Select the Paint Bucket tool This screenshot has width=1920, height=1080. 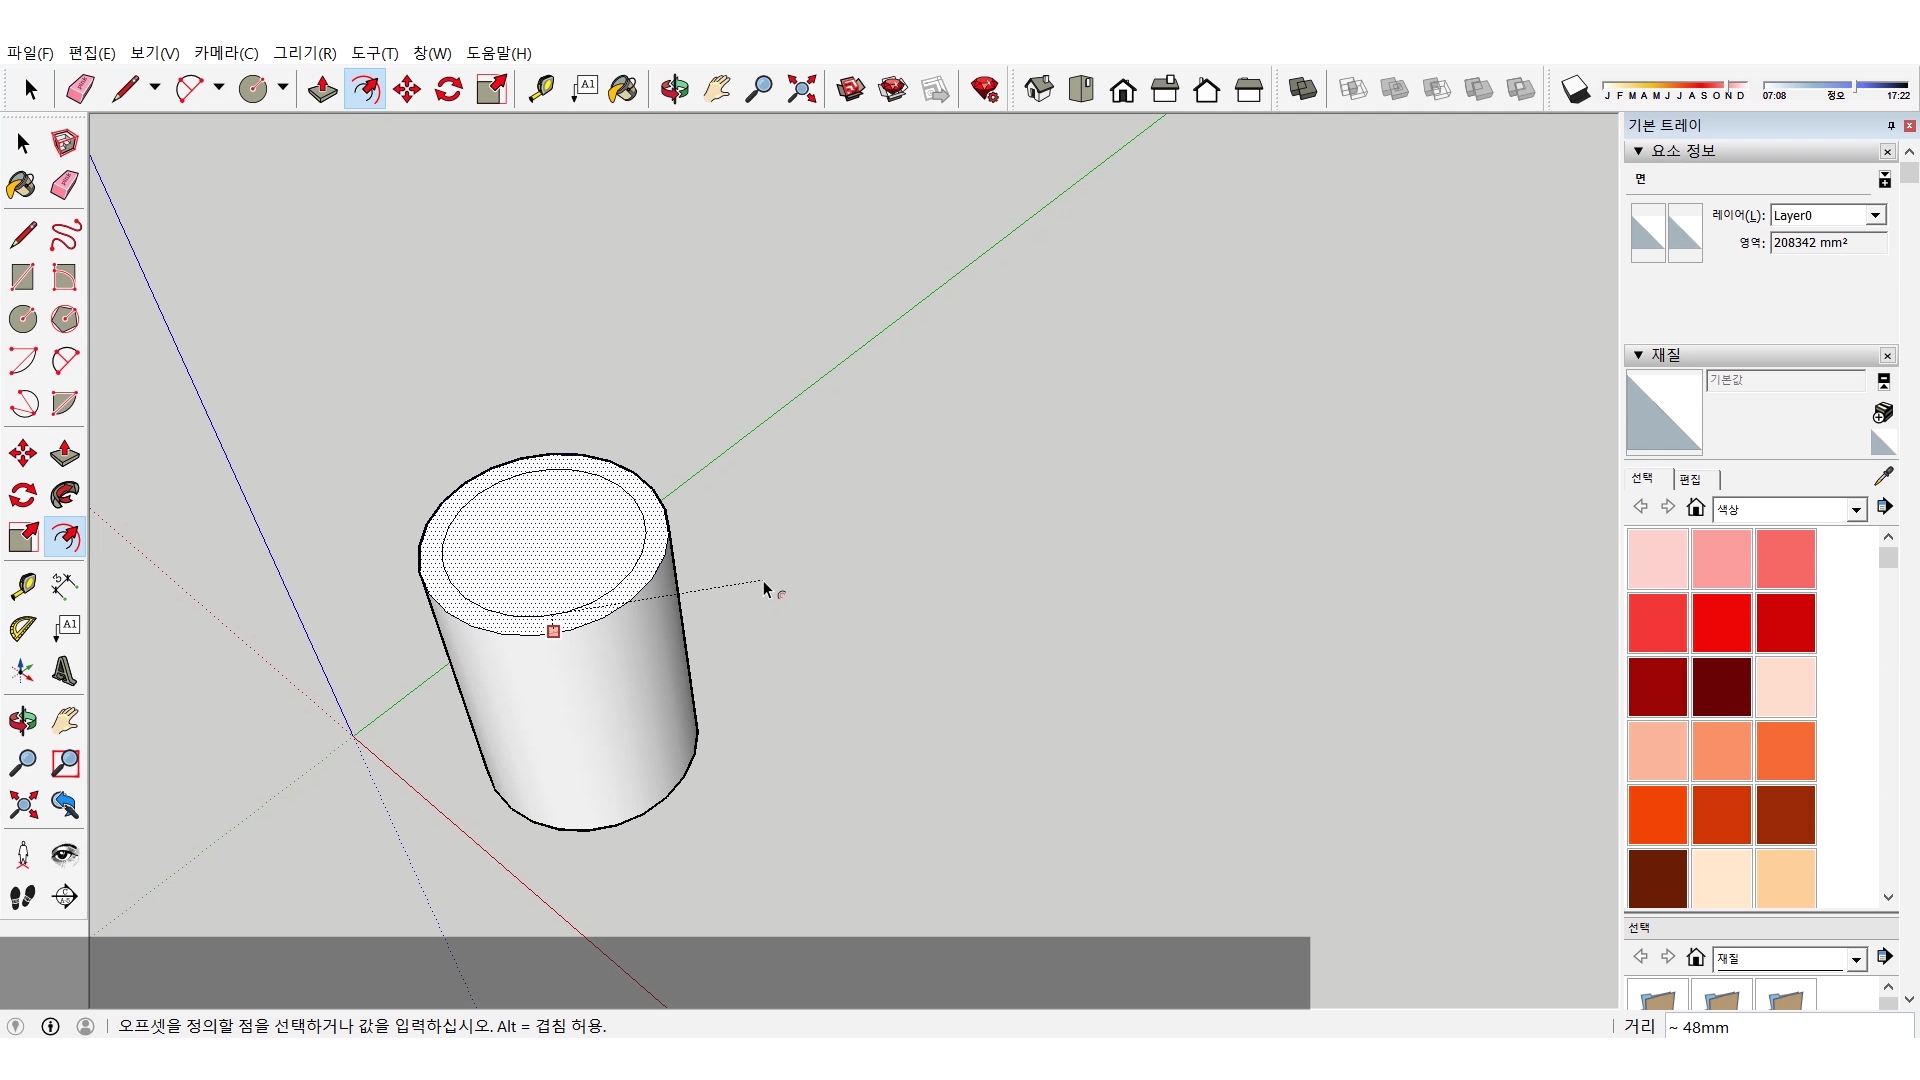tap(22, 185)
